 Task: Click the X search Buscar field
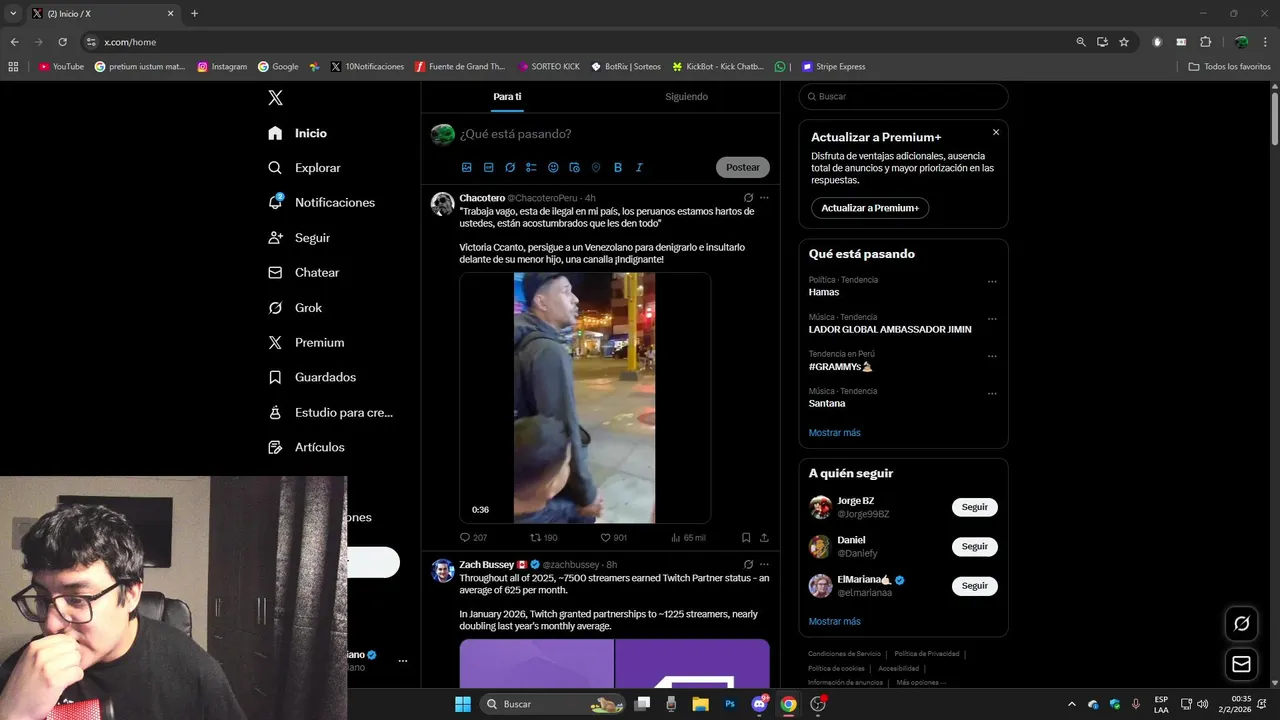pyautogui.click(x=904, y=97)
